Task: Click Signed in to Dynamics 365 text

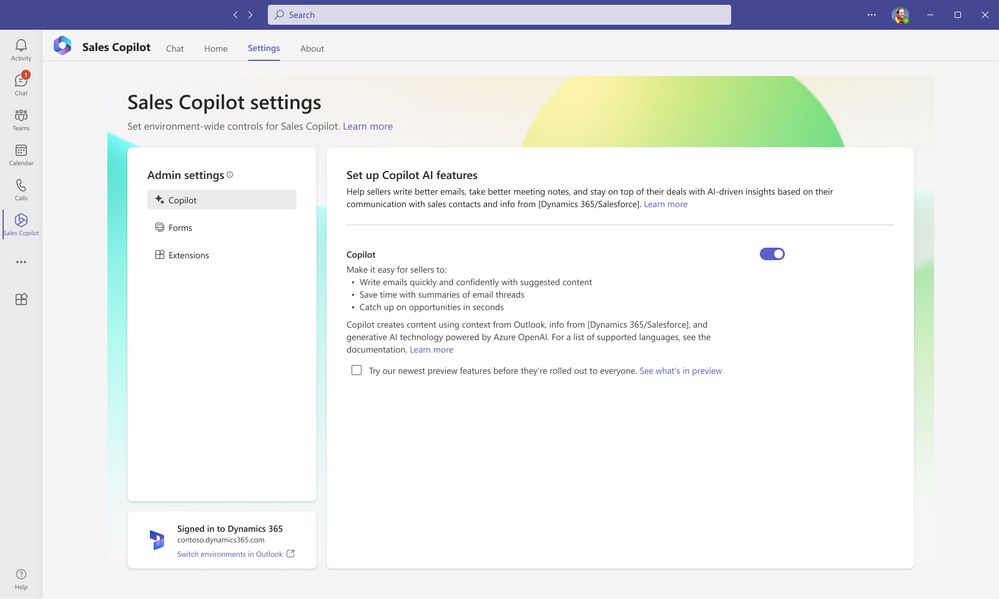Action: click(230, 529)
